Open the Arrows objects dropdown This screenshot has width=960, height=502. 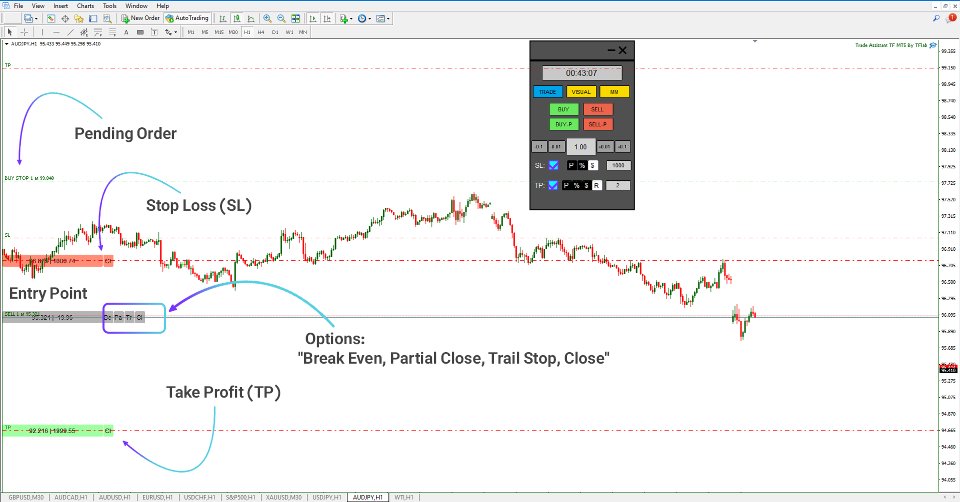[171, 32]
